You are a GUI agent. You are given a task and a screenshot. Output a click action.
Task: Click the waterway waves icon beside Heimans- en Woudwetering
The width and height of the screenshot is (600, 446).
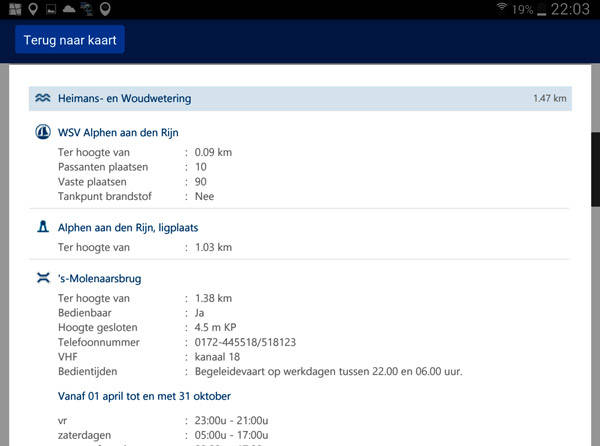click(43, 98)
